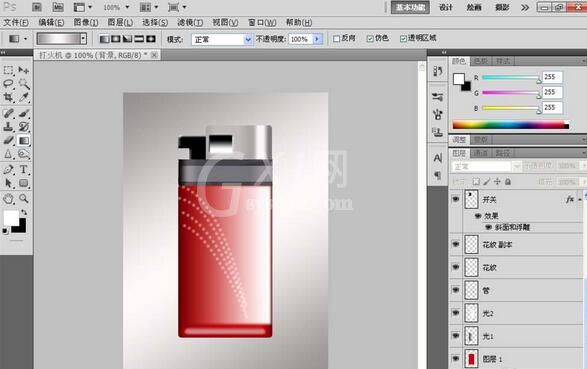The image size is (587, 369).
Task: Open the 编辑(E) menu
Action: (51, 22)
